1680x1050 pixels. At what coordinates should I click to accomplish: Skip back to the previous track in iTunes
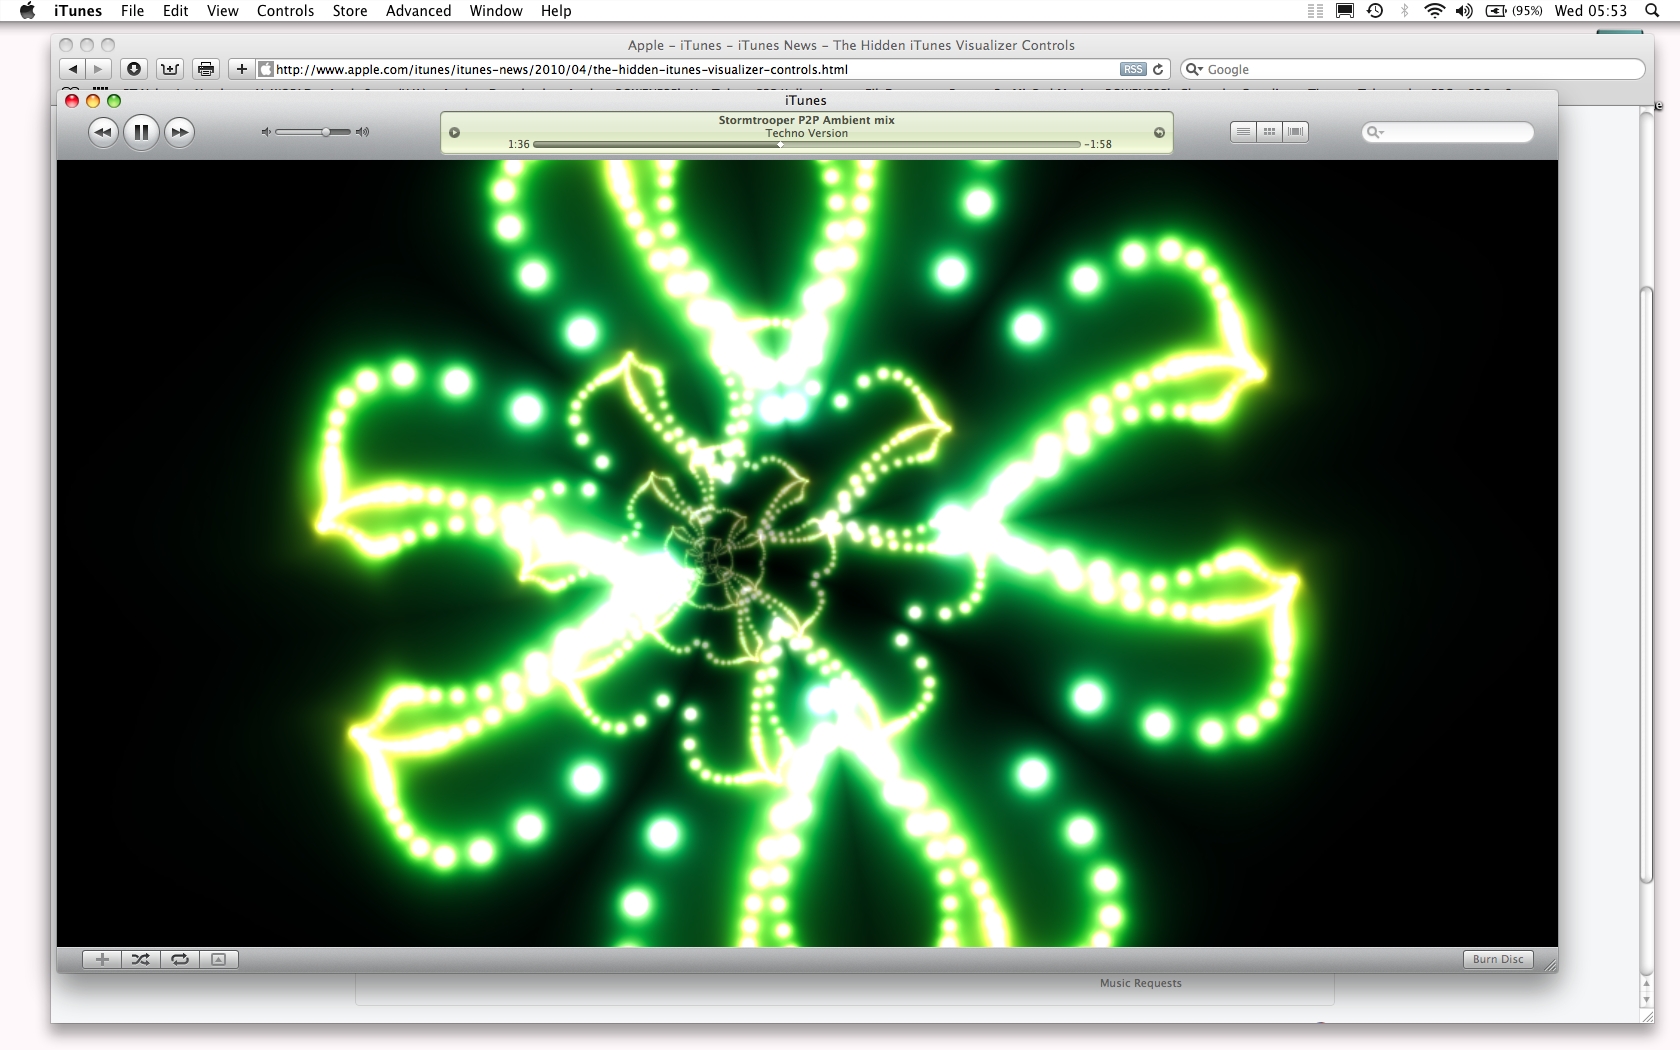(x=103, y=132)
